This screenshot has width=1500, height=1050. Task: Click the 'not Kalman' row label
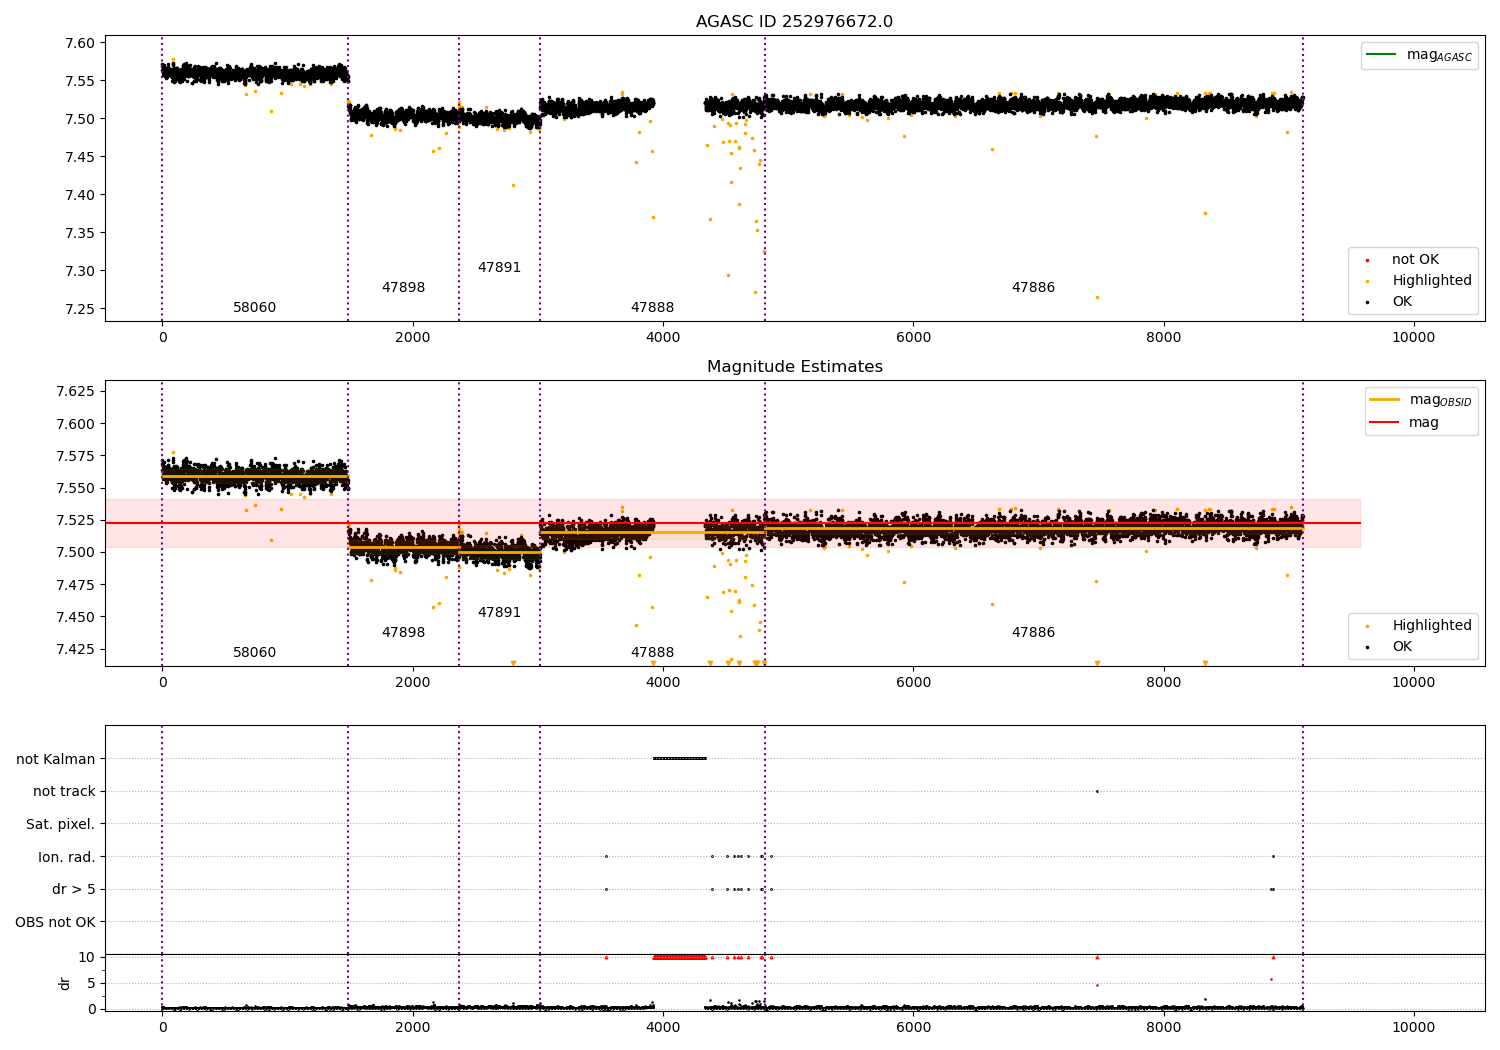pyautogui.click(x=56, y=760)
